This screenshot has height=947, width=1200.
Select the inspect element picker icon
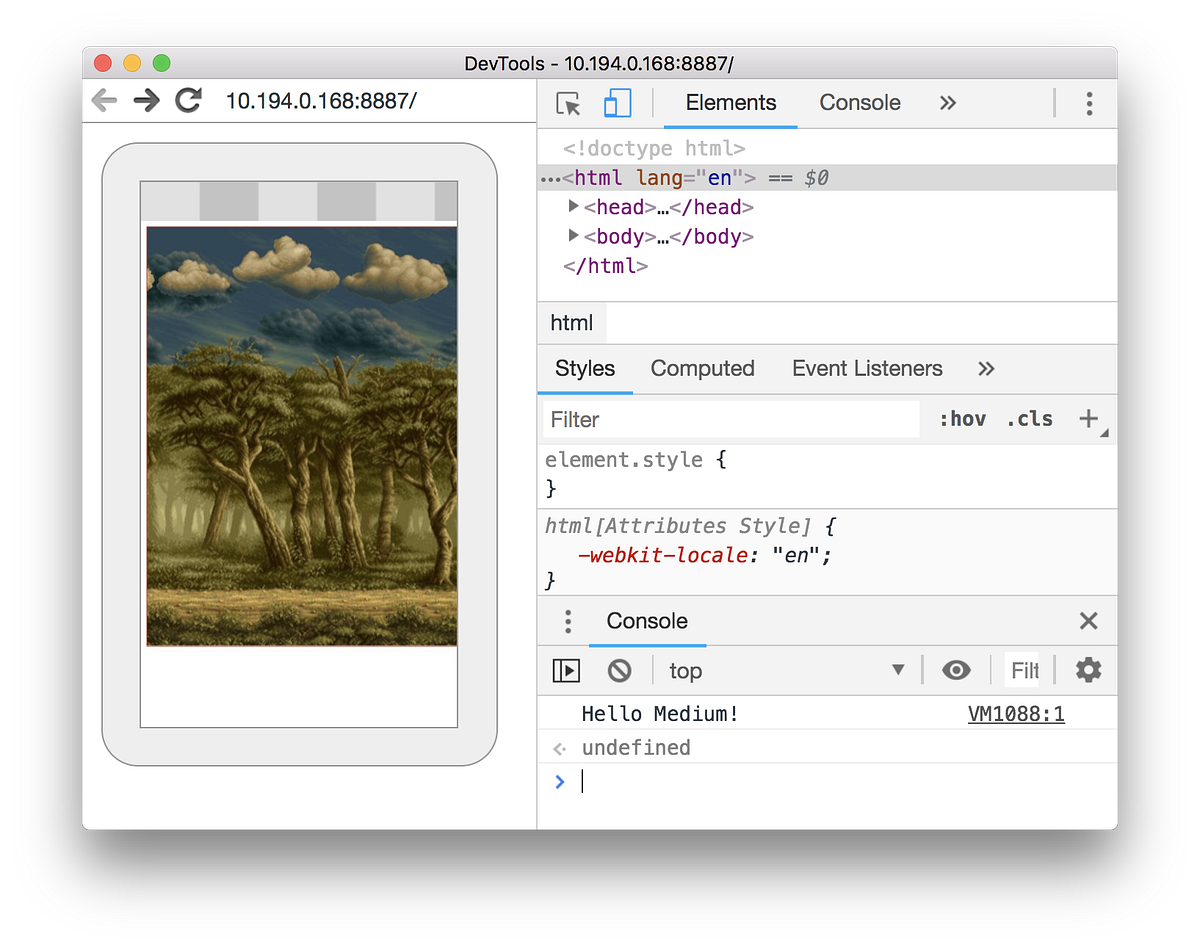pos(566,103)
